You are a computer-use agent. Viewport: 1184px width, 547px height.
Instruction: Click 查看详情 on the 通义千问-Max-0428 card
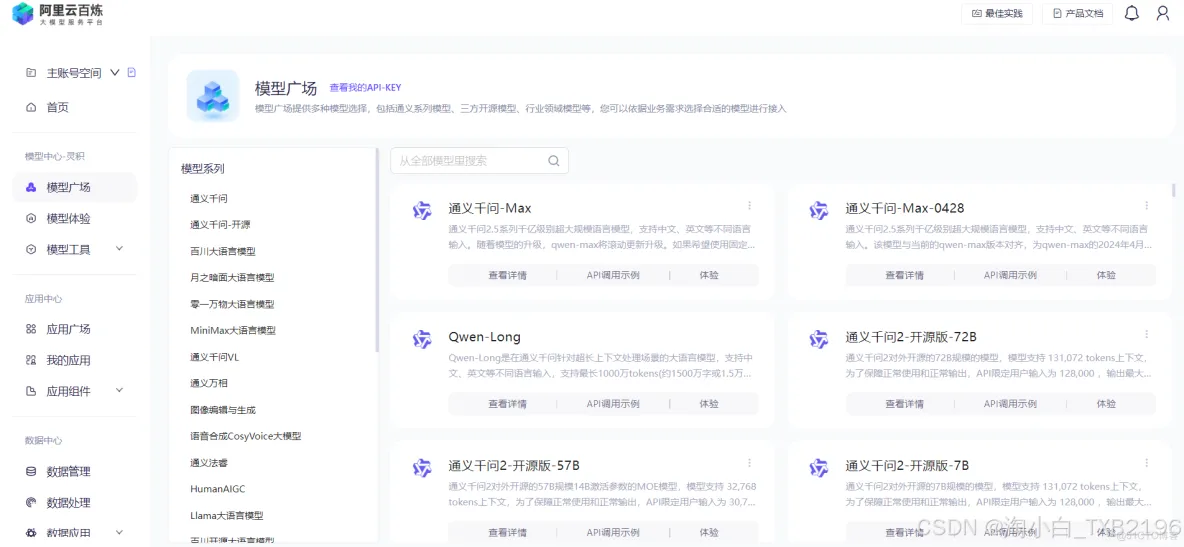[905, 275]
